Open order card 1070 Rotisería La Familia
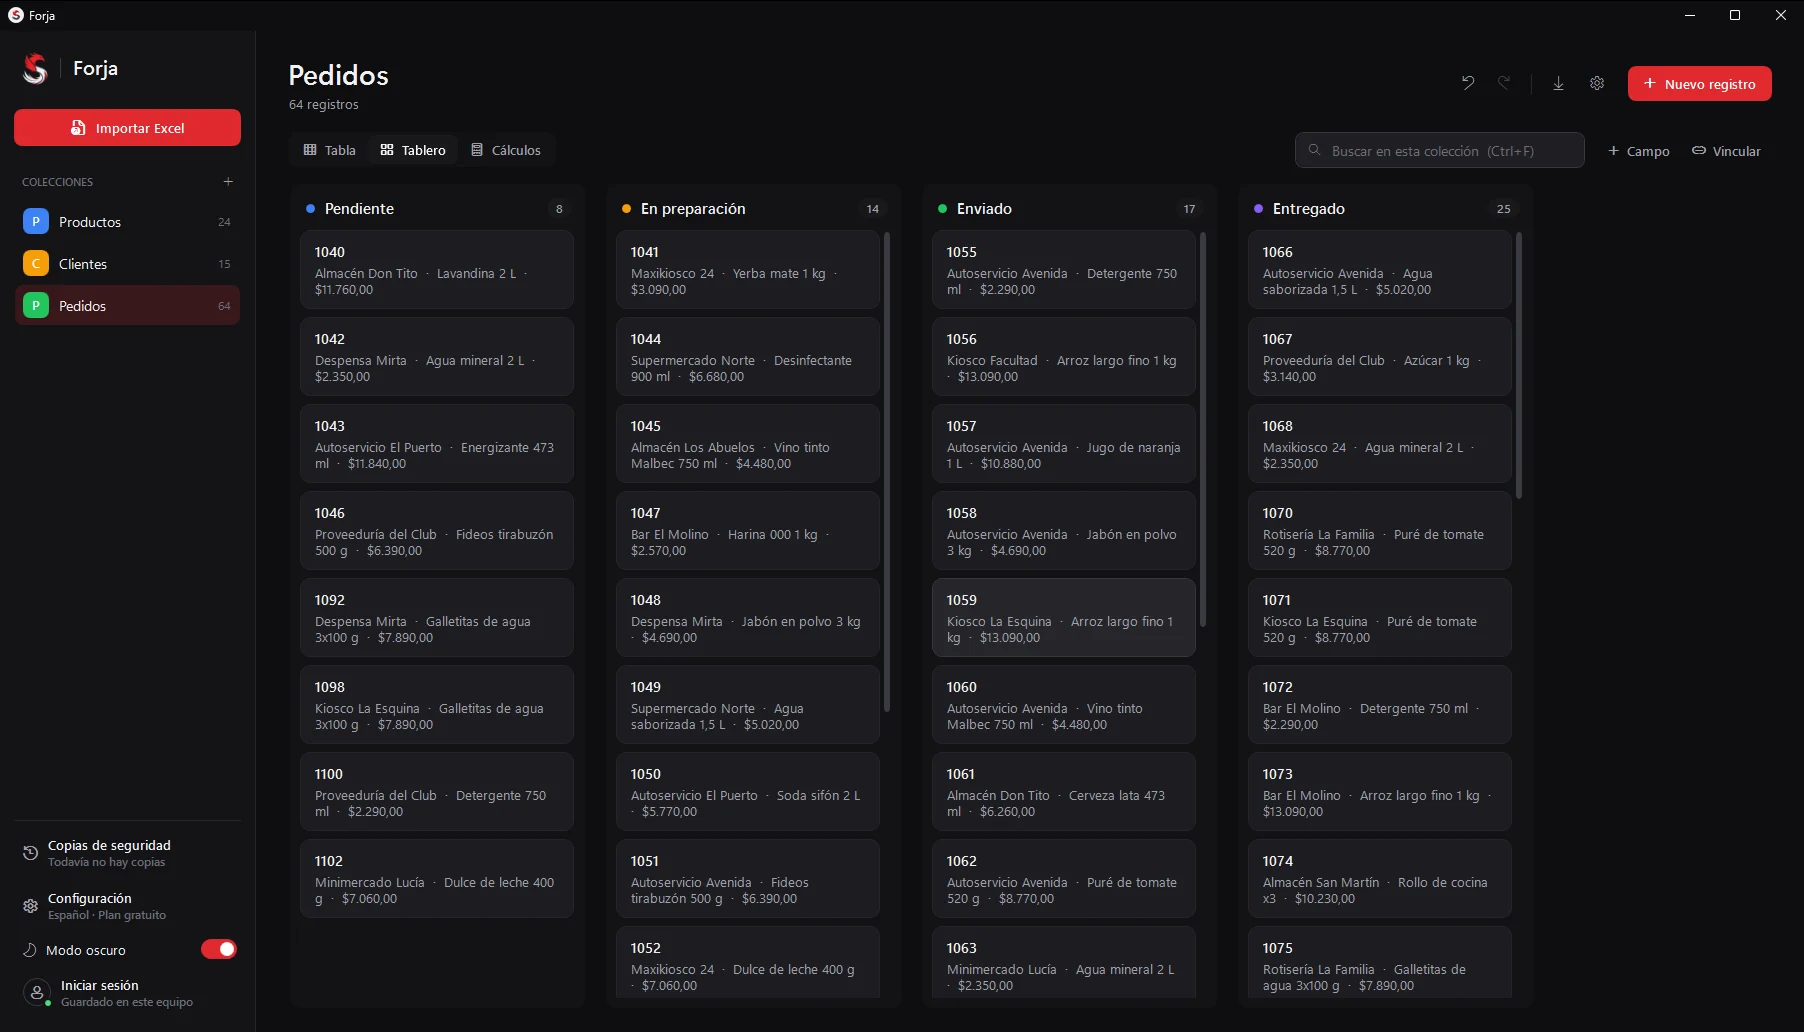 tap(1380, 531)
